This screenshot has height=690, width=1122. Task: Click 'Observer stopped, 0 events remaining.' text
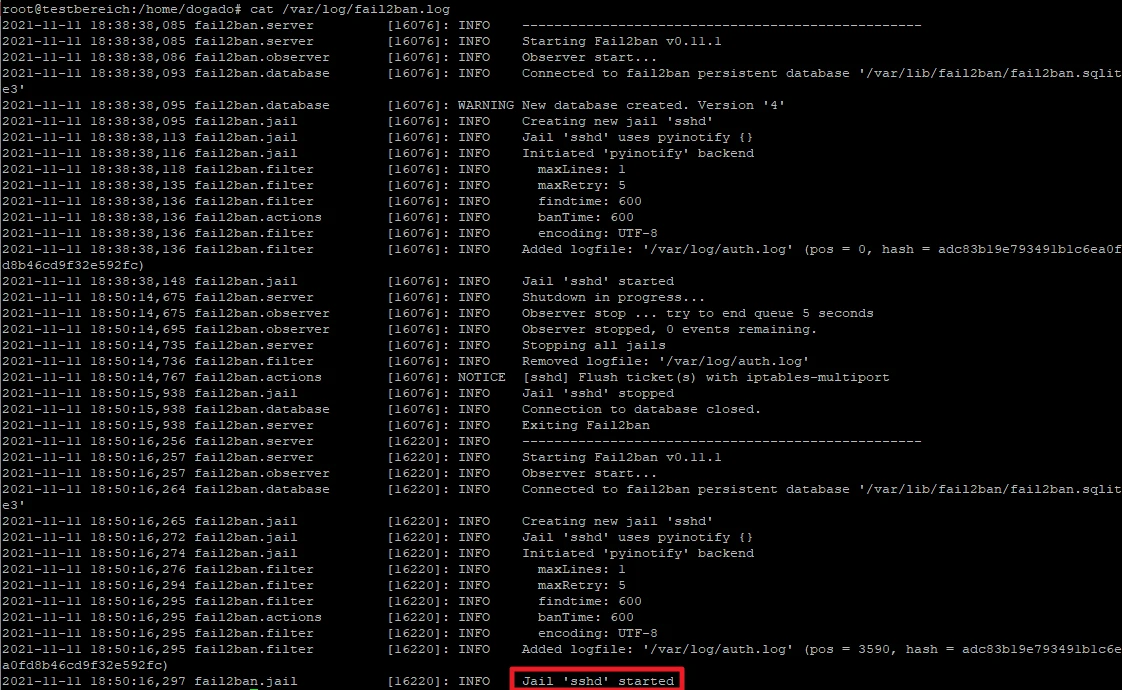coord(669,329)
